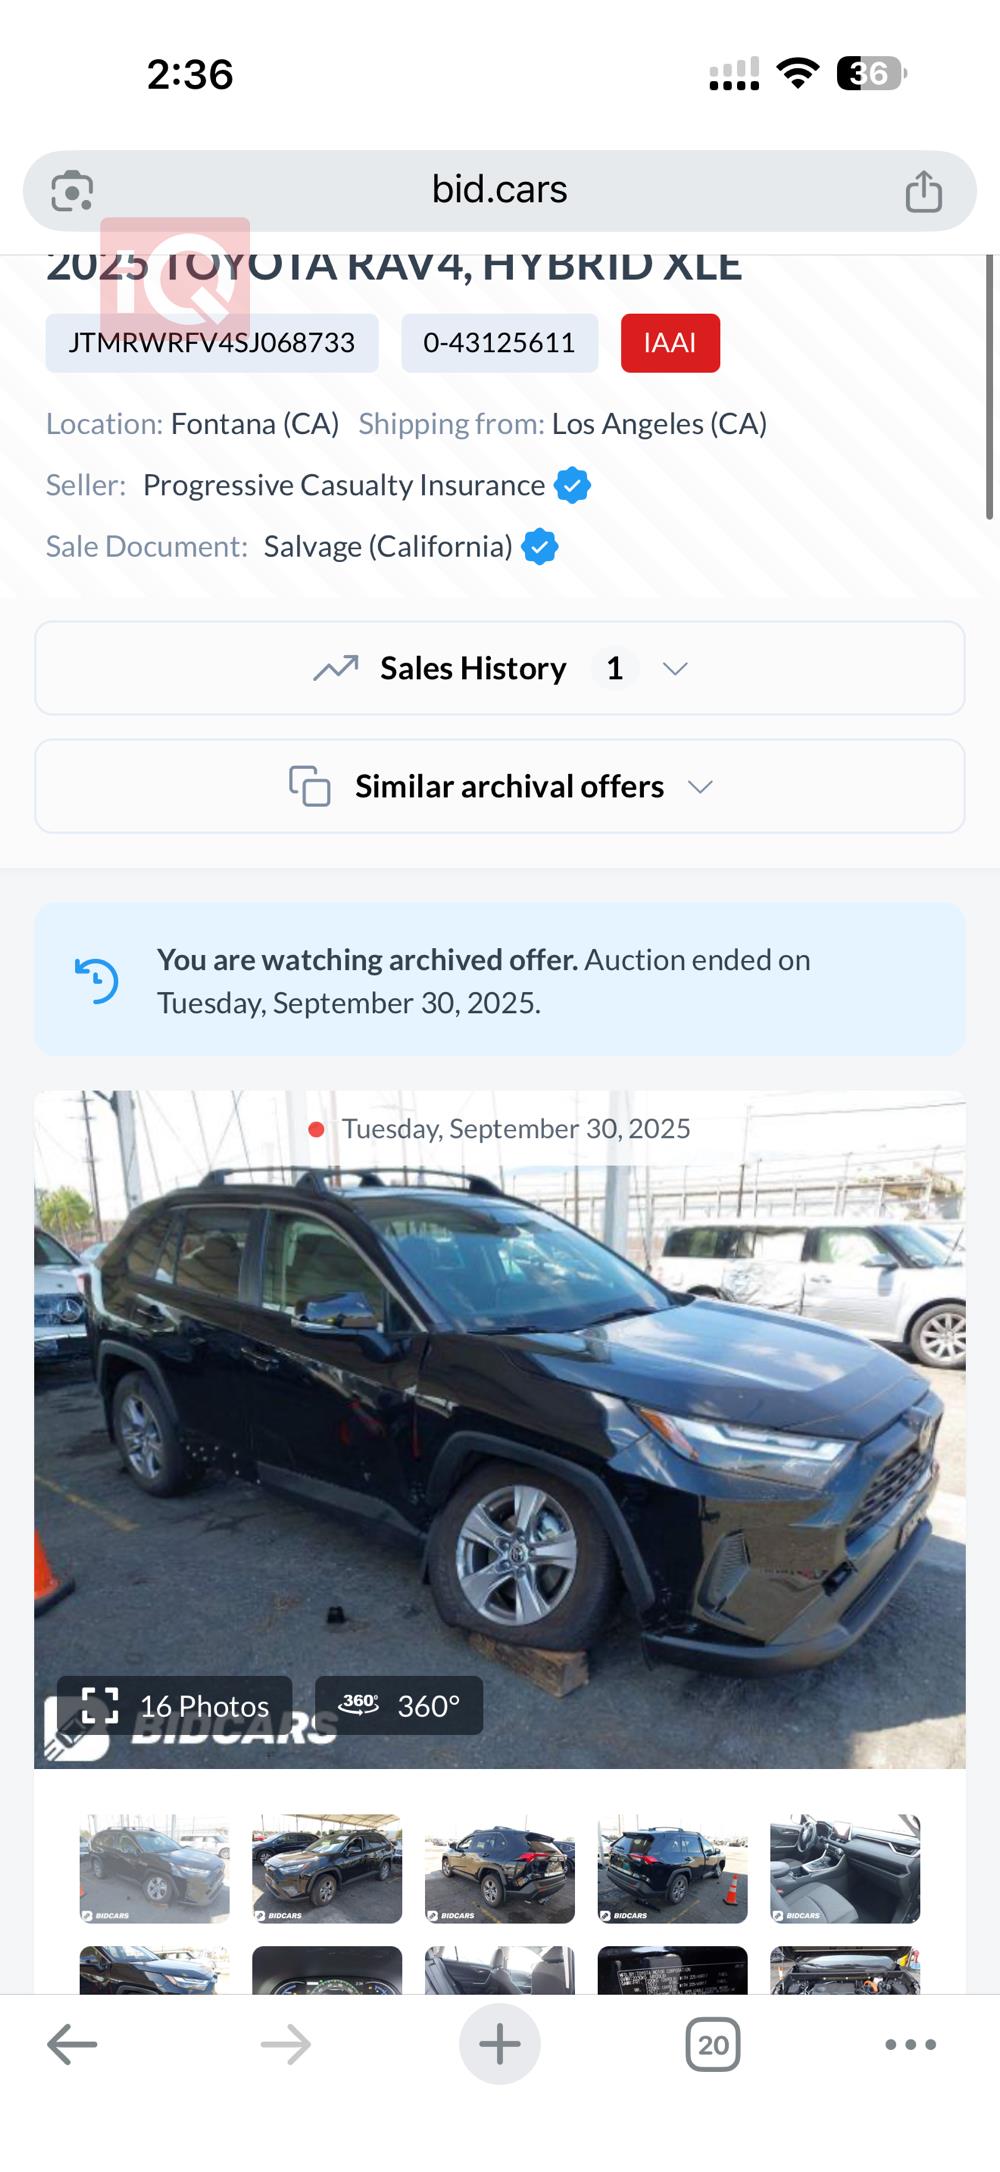The height and width of the screenshot is (2172, 1000).
Task: Go back with the browser back arrow
Action: 72,2044
